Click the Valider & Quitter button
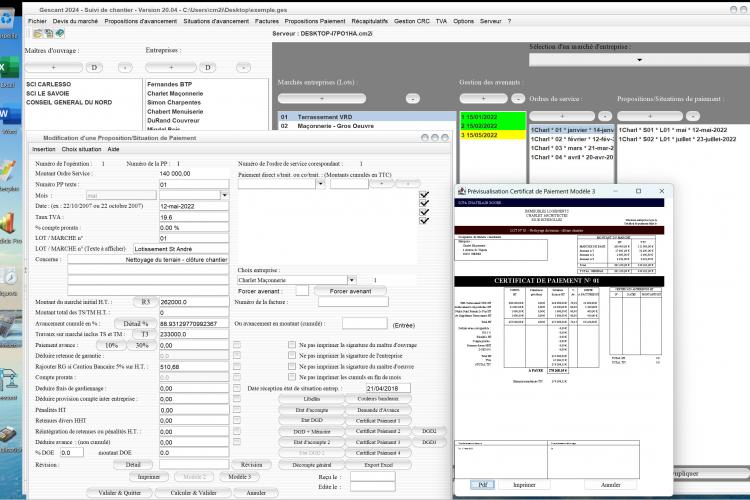 [x=120, y=492]
